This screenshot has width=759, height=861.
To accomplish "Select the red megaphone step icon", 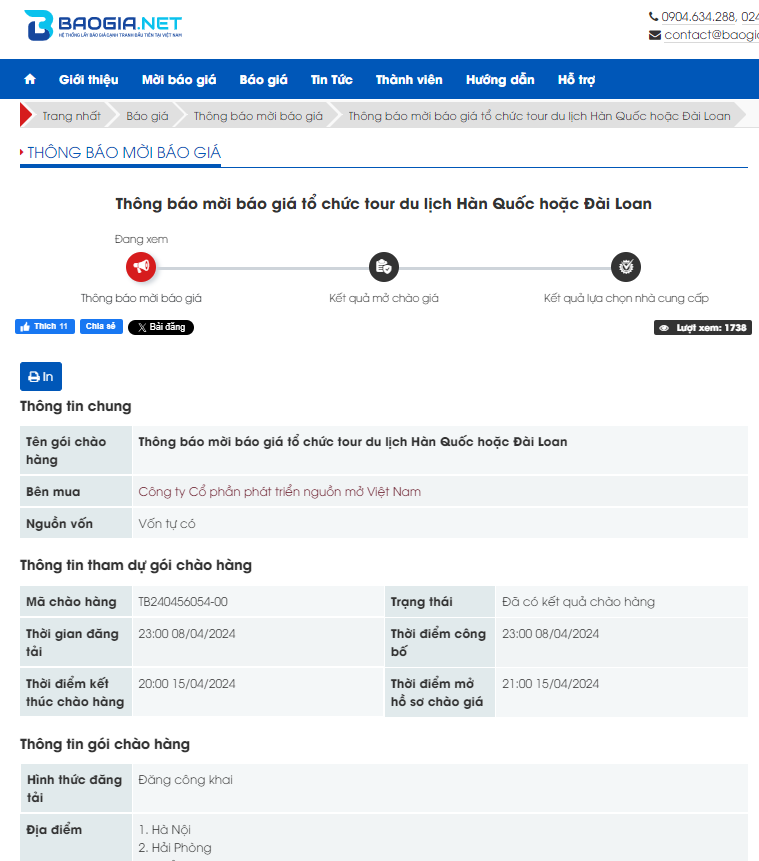I will pos(141,267).
